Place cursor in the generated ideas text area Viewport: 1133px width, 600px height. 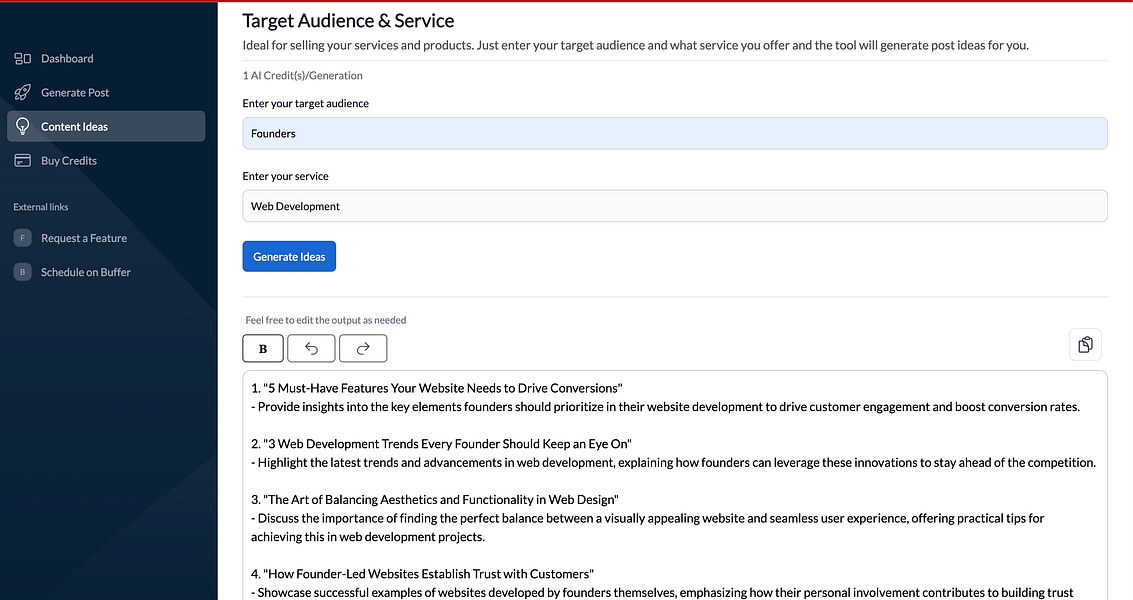coord(674,480)
